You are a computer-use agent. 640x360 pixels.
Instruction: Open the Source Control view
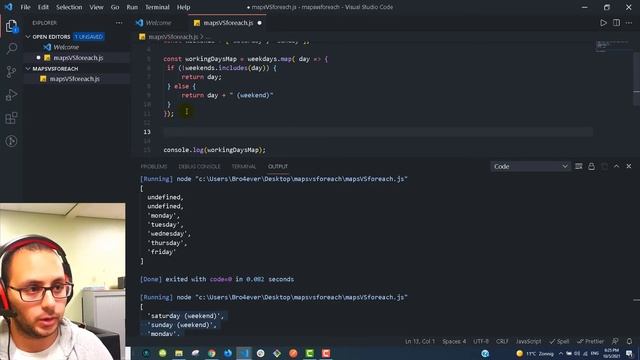11,72
